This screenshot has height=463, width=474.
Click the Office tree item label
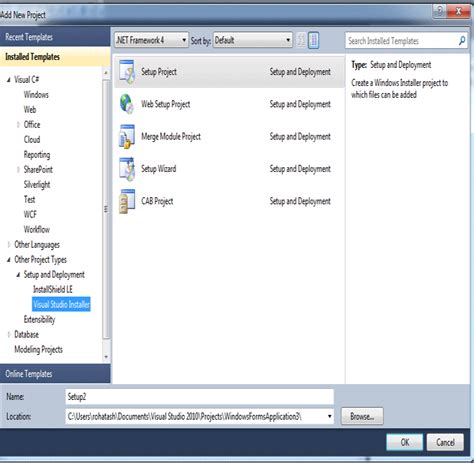tap(32, 125)
